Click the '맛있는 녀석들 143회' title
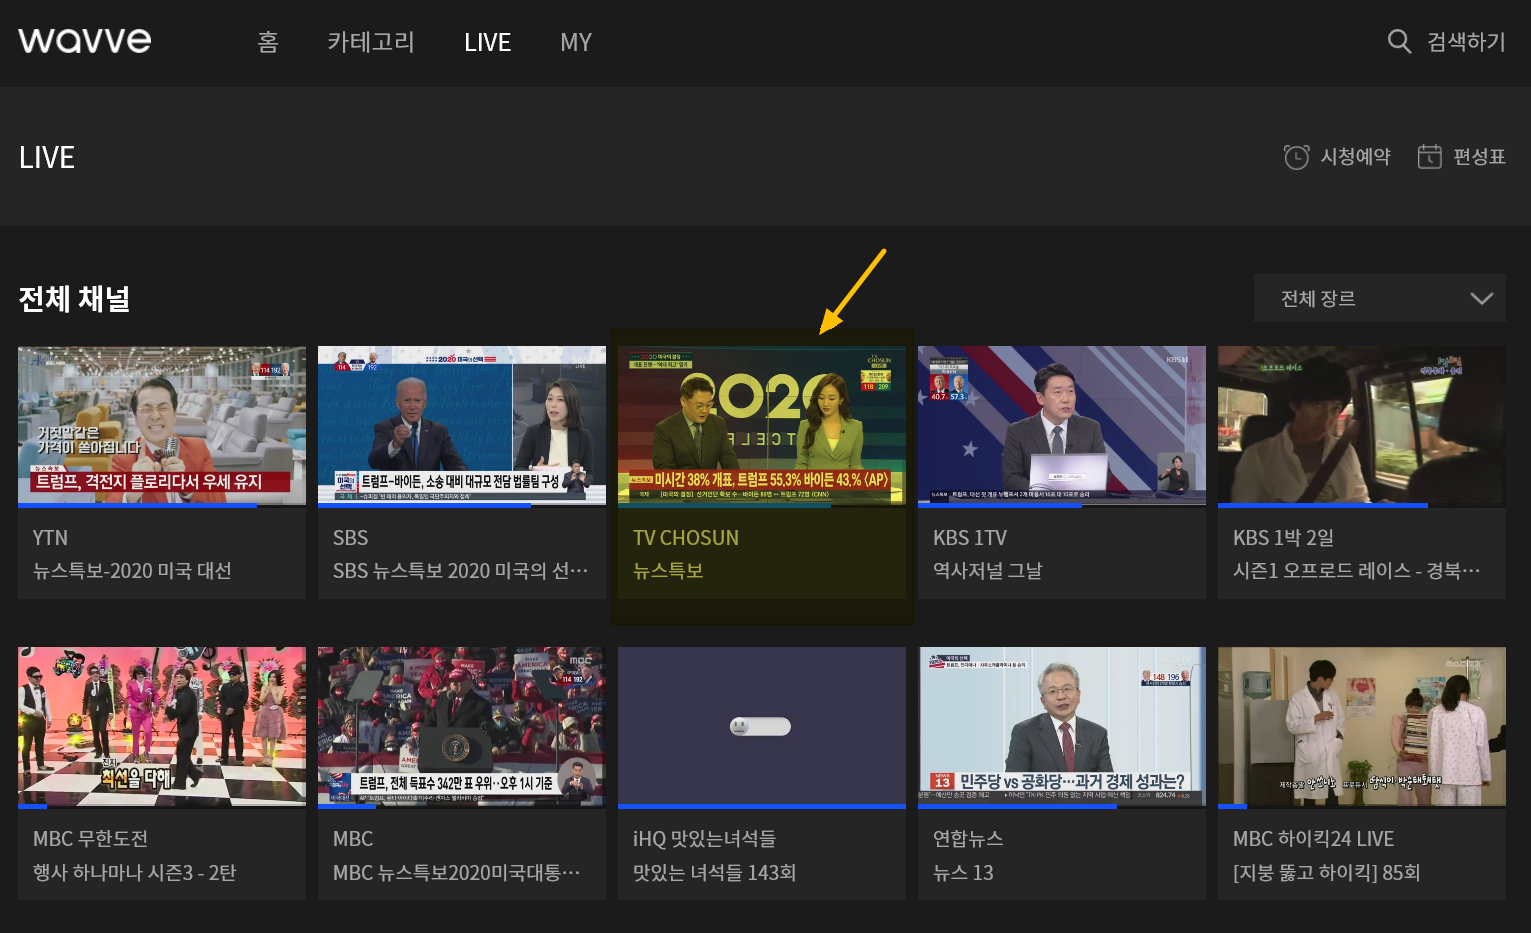This screenshot has height=933, width=1531. (x=714, y=873)
